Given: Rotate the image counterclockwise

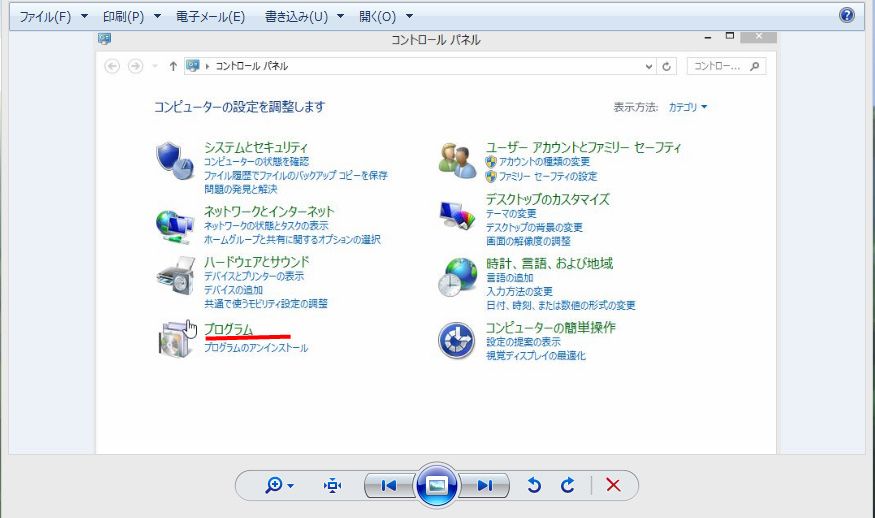Looking at the screenshot, I should (534, 486).
